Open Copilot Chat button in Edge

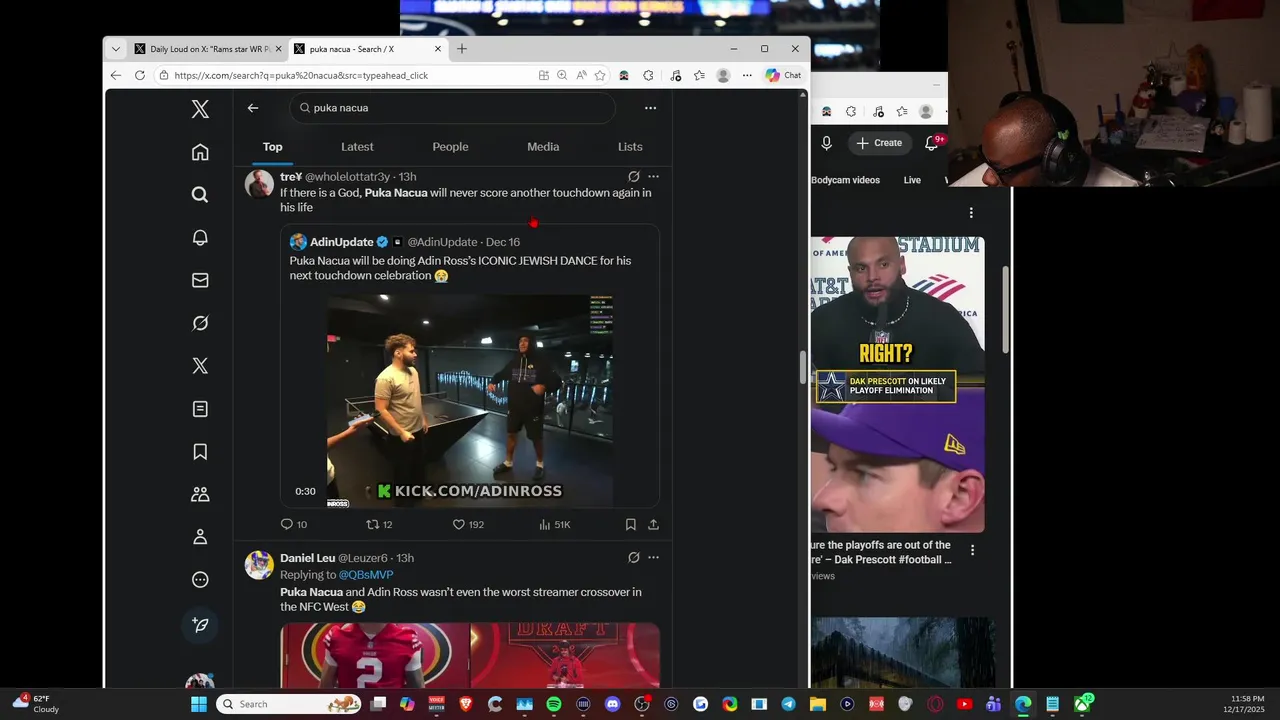coord(783,75)
